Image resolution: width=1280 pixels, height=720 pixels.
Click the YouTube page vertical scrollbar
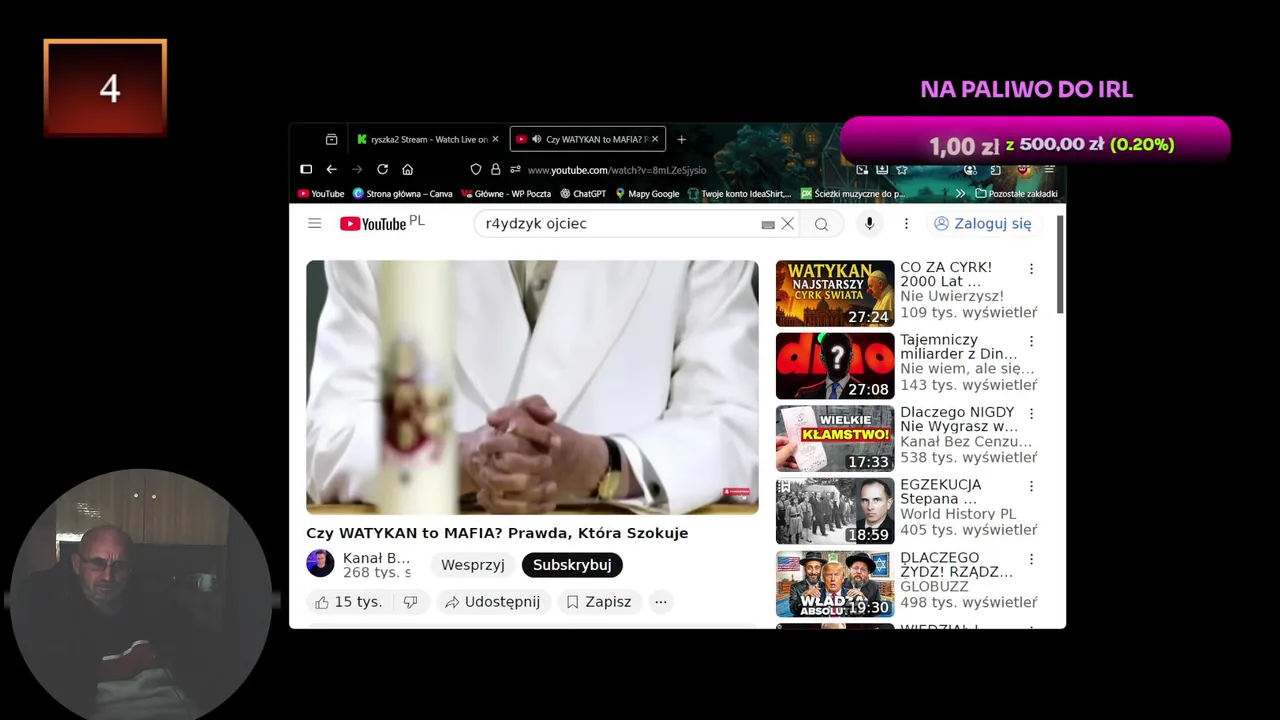click(x=1060, y=265)
